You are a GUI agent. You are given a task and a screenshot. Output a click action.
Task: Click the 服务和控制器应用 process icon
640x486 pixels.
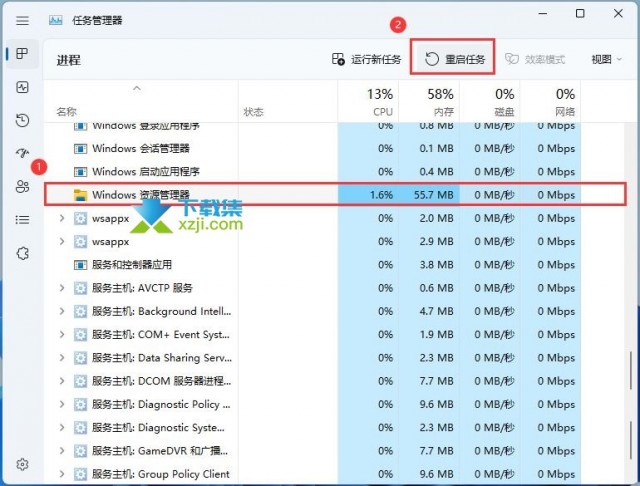80,265
